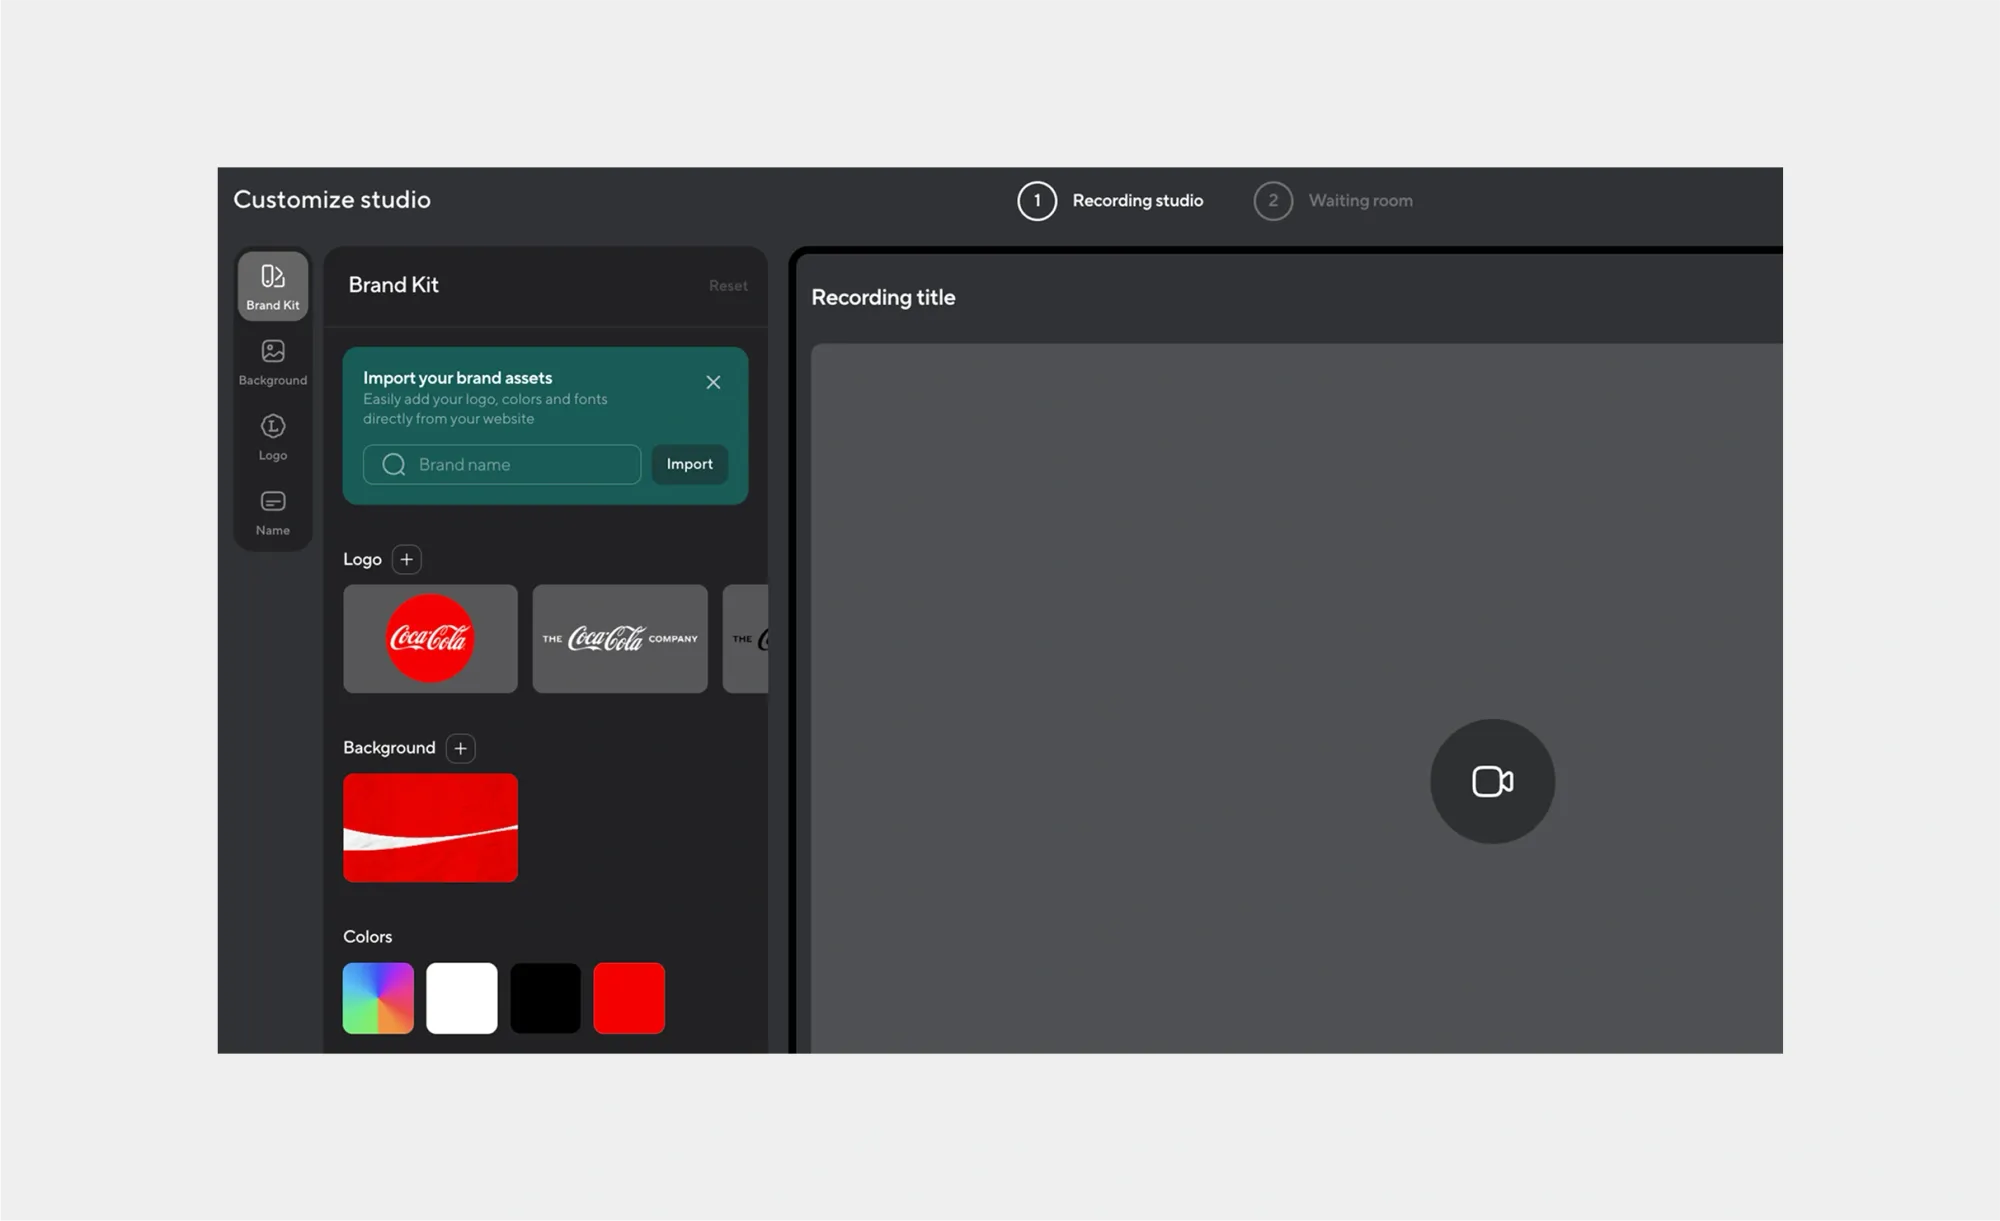Screen dimensions: 2000x1221
Task: Open the Logo sidebar tab
Action: click(x=272, y=437)
